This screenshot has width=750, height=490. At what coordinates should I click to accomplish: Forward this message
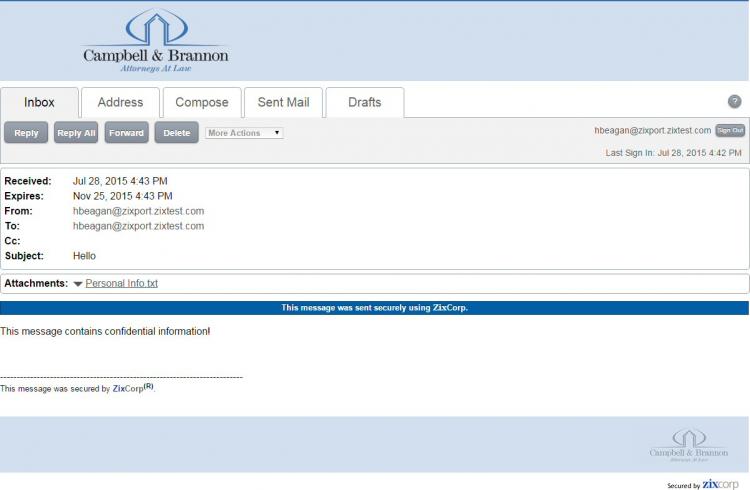pos(126,133)
